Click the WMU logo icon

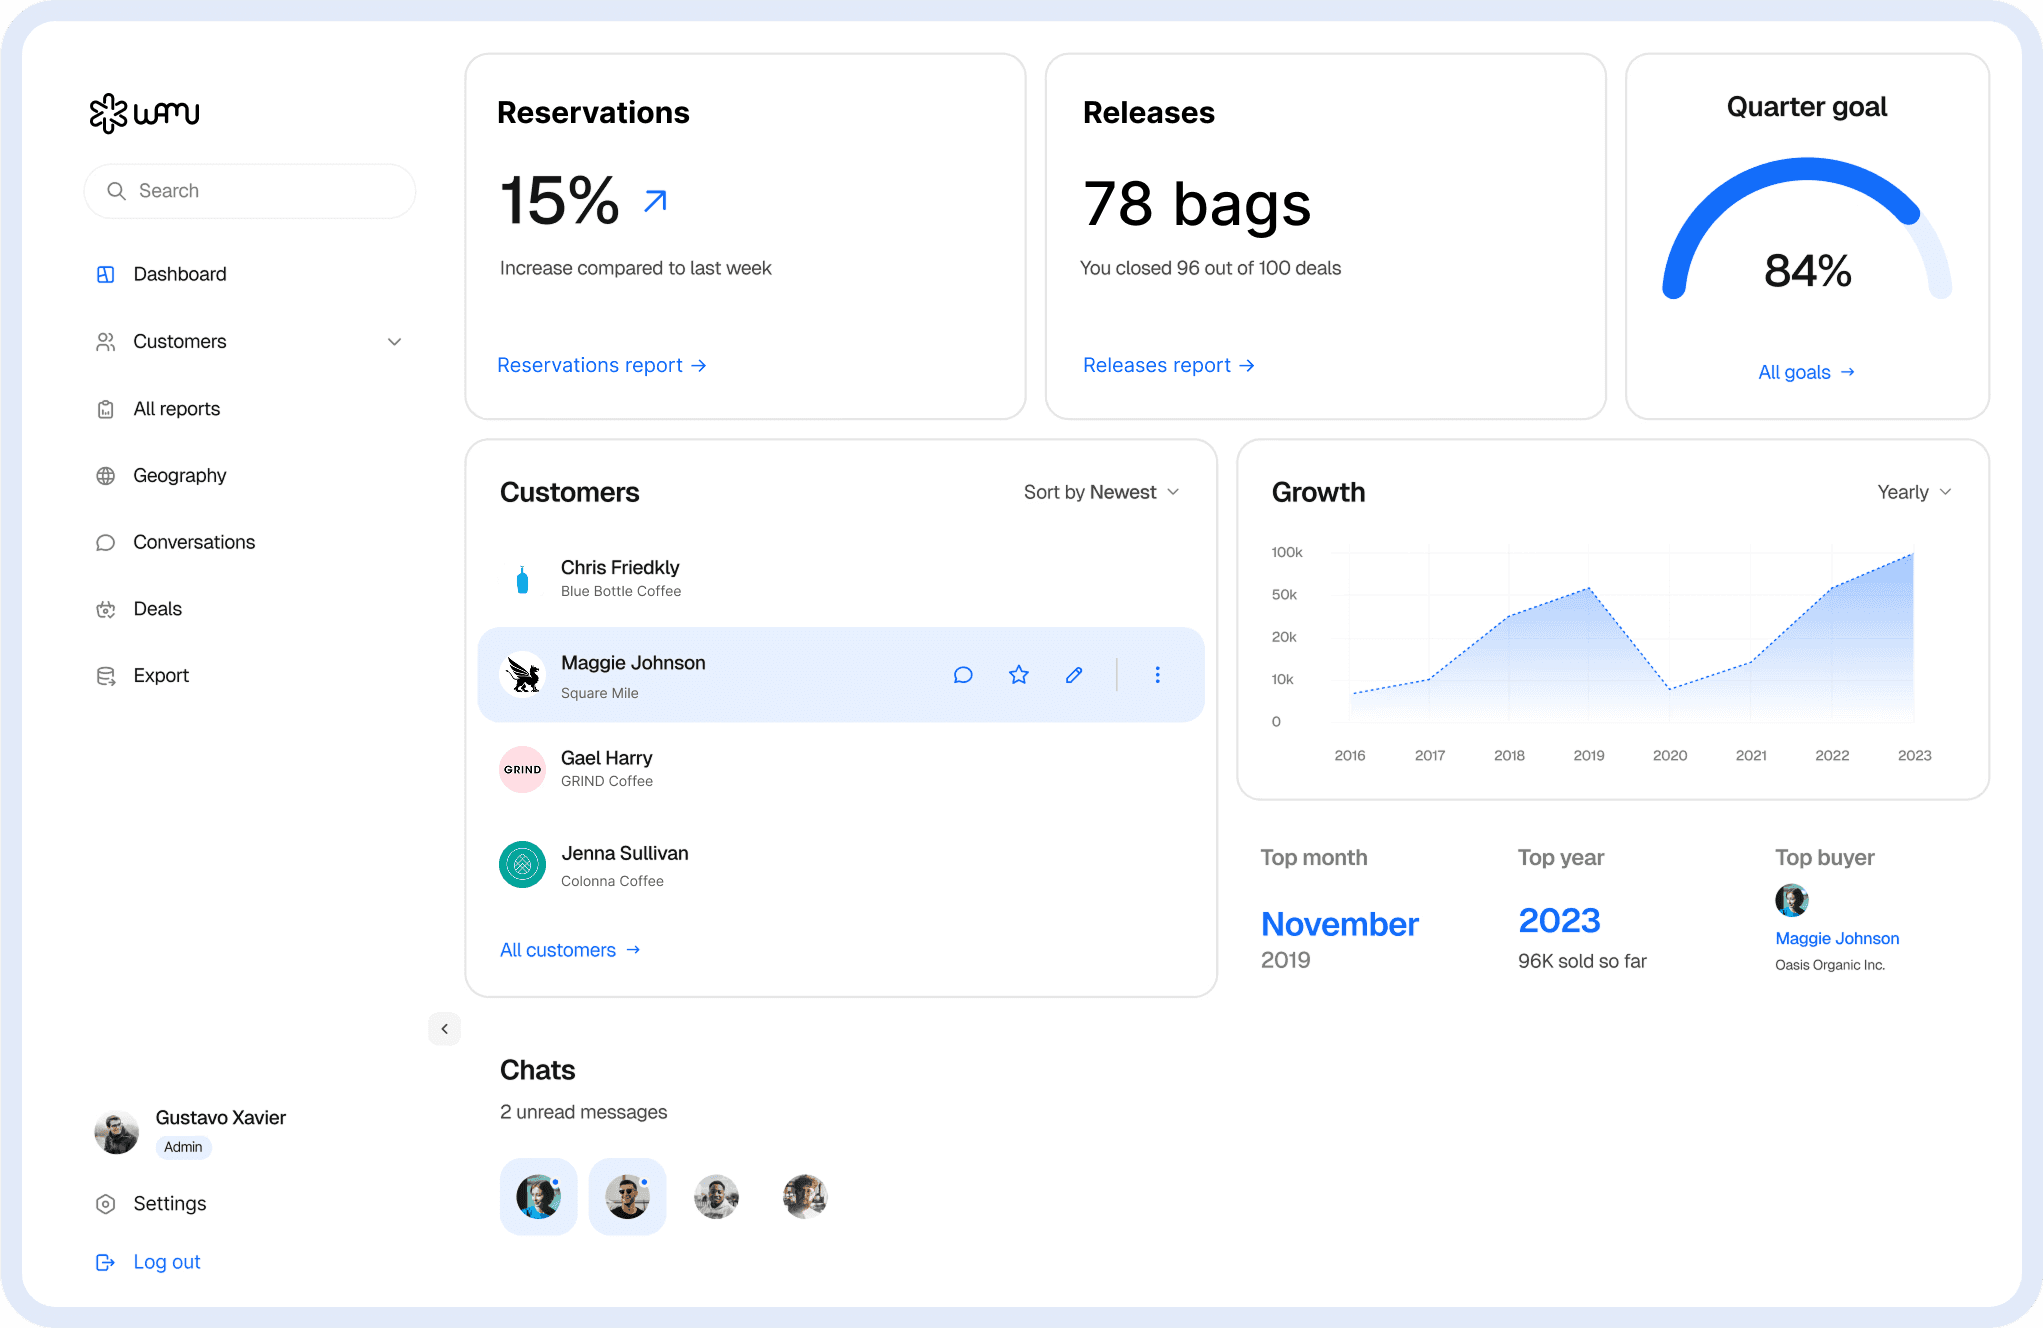(x=108, y=113)
